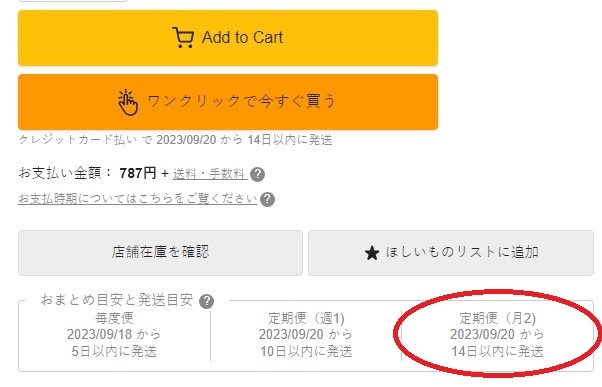Click ほしいものリストに追加 button
The width and height of the screenshot is (602, 387).
click(x=451, y=253)
